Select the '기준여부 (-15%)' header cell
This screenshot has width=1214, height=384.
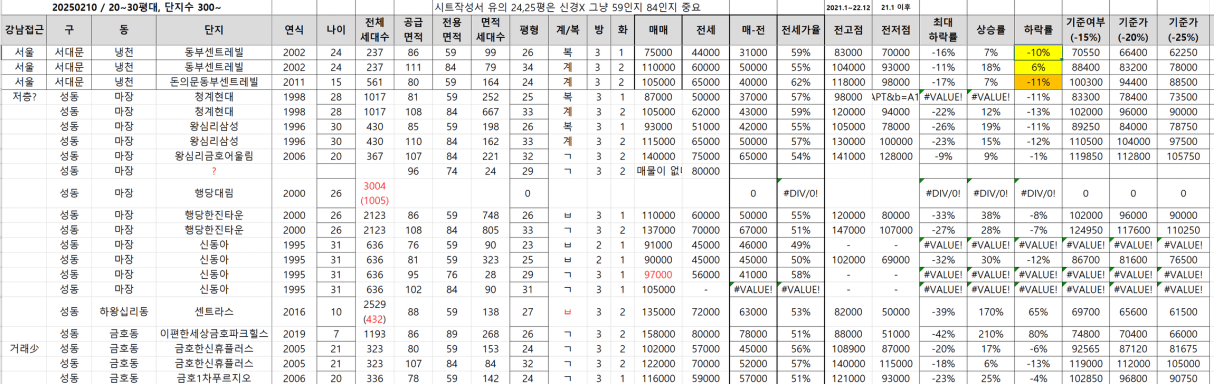pyautogui.click(x=1085, y=29)
